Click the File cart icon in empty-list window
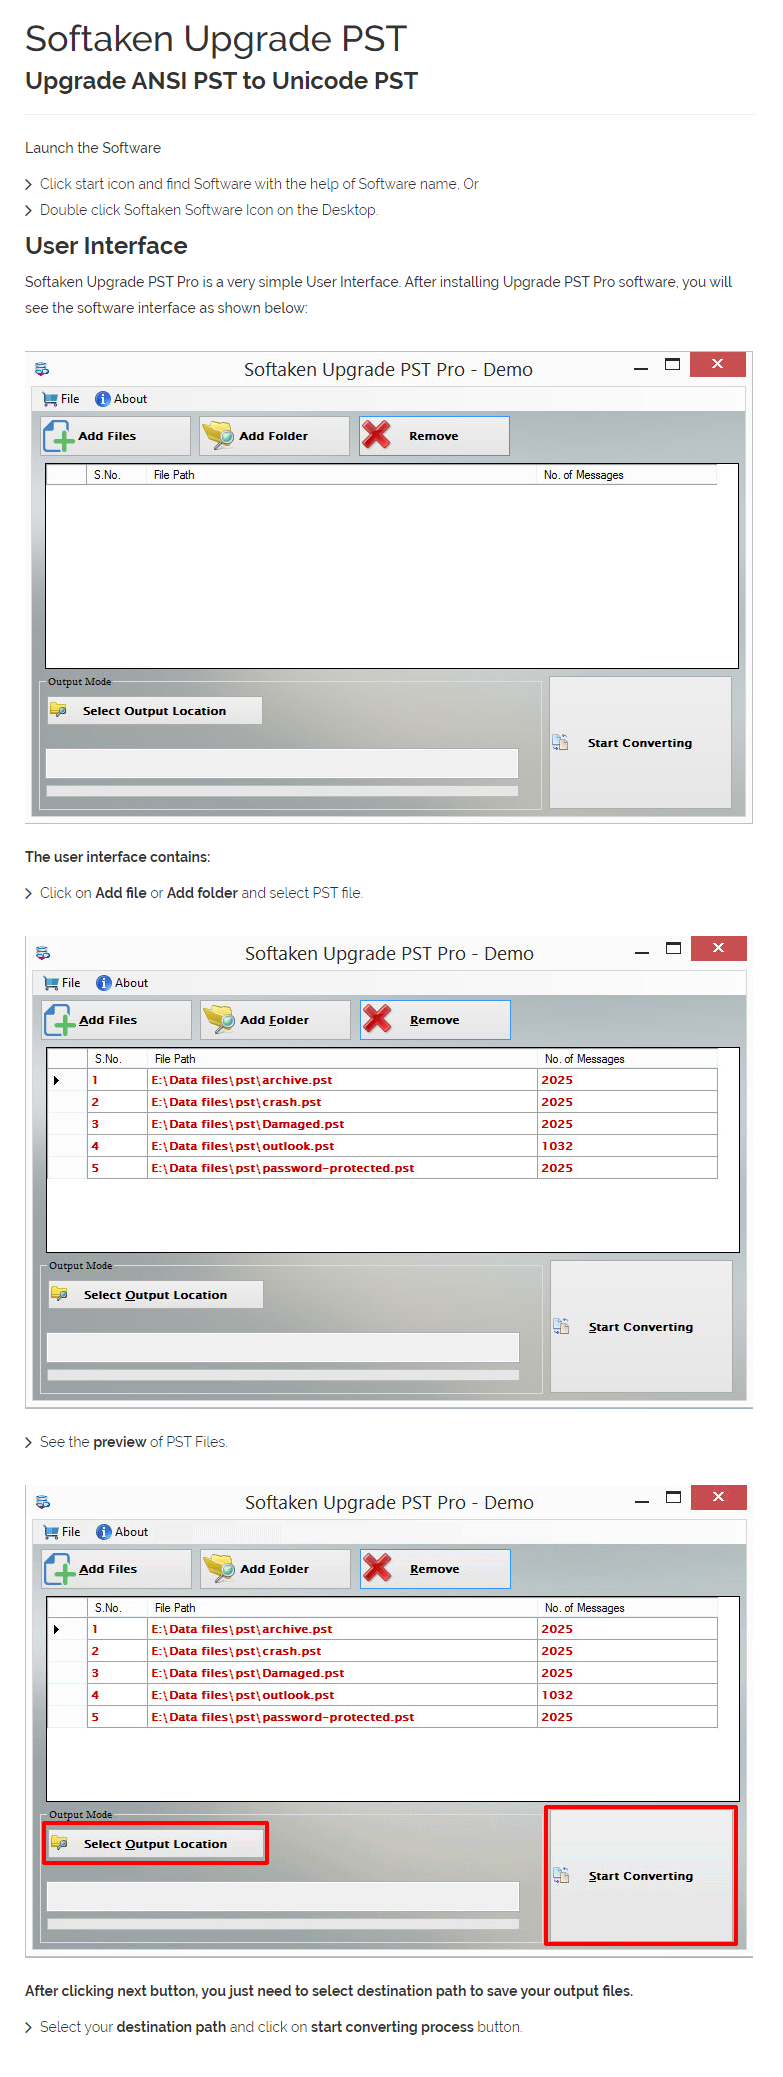The width and height of the screenshot is (783, 2077). coord(50,399)
